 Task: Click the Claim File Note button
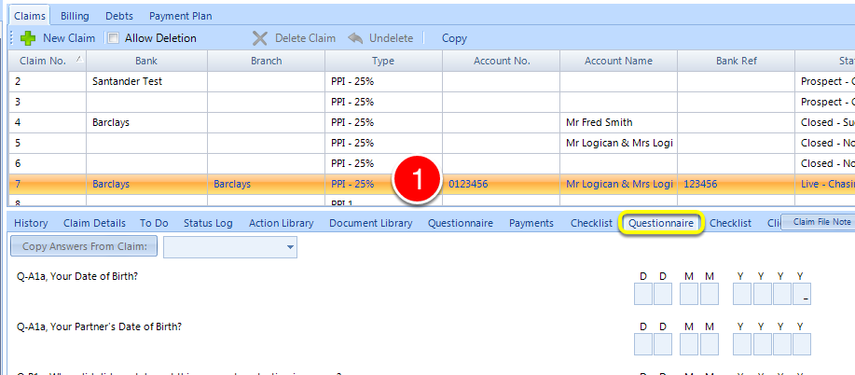coord(818,222)
